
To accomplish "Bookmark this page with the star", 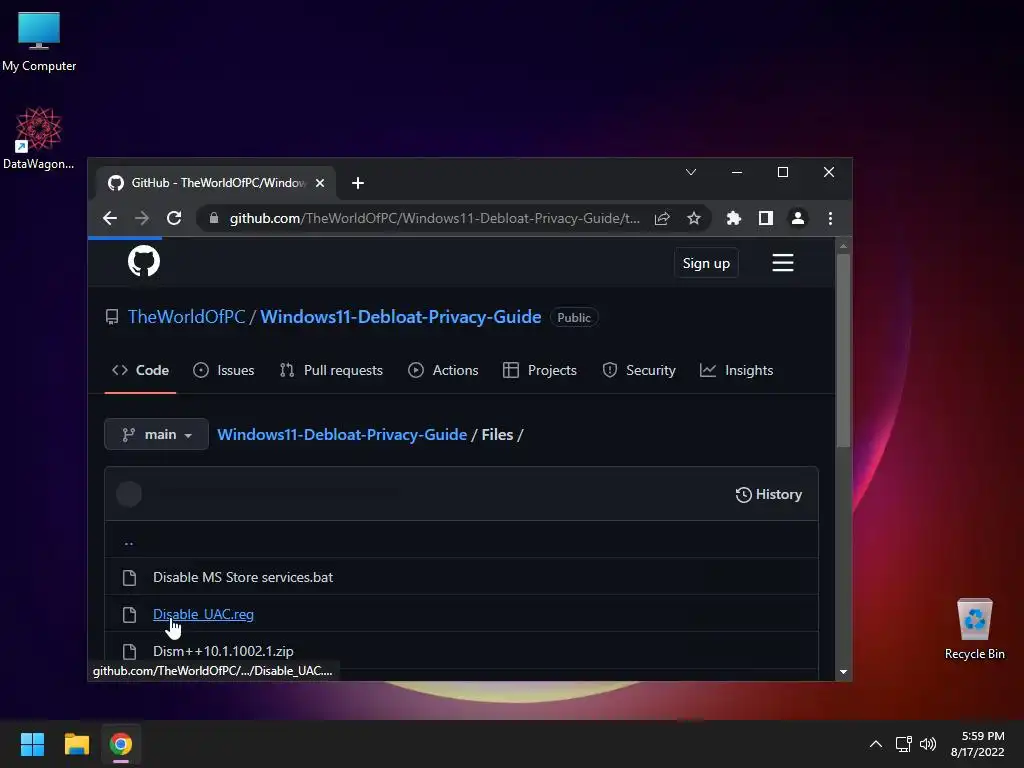I will click(x=694, y=218).
